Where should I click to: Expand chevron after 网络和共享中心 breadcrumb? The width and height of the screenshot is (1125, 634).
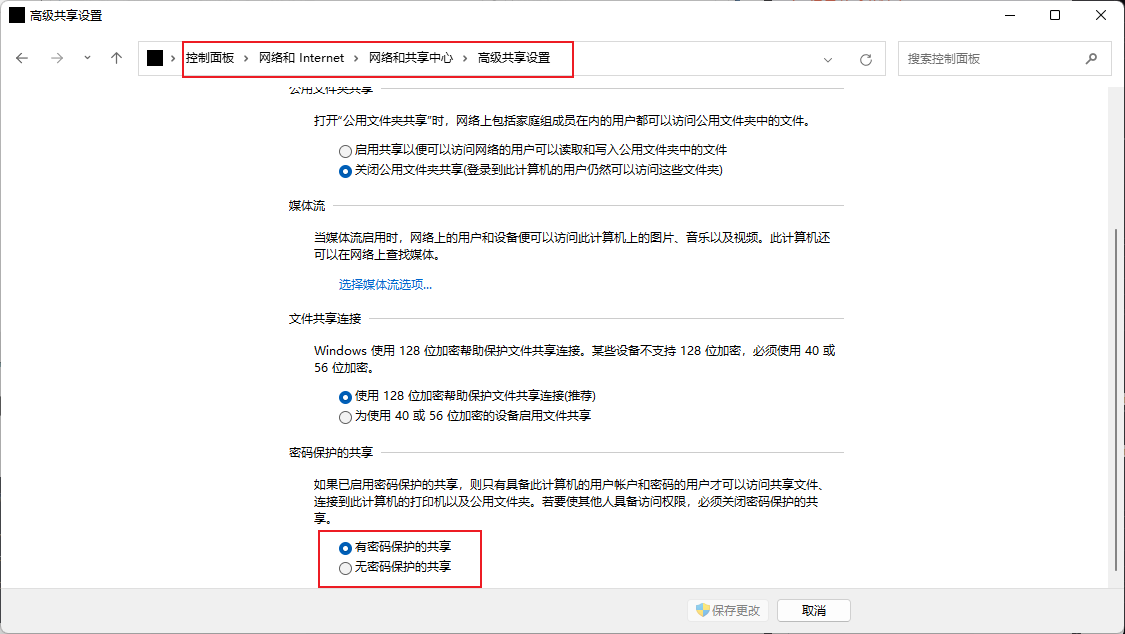click(465, 58)
